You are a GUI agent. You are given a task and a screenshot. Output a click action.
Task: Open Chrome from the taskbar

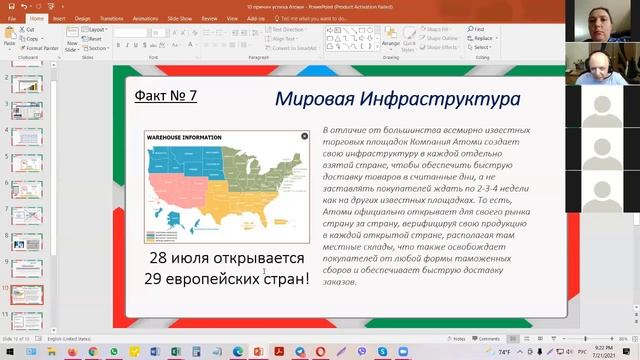point(93,351)
